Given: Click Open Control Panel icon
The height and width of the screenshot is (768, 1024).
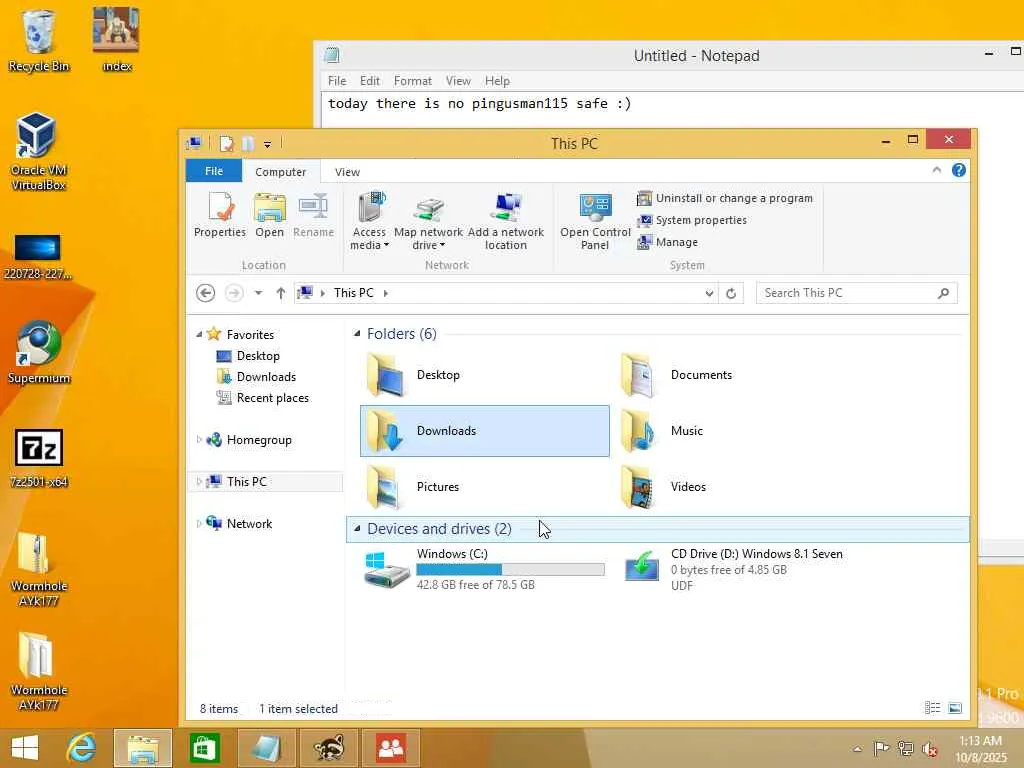Looking at the screenshot, I should click(595, 221).
